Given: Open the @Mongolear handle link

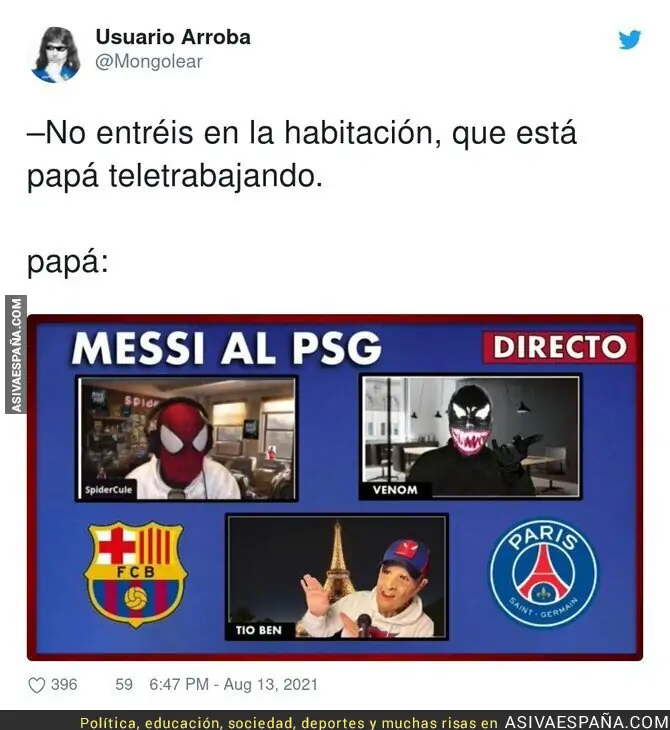Looking at the screenshot, I should pos(149,62).
